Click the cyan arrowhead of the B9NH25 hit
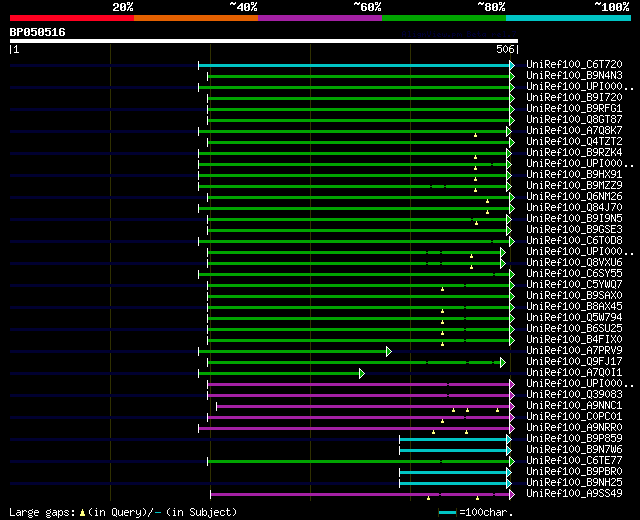Screen dimensions: 640x520 (509, 484)
